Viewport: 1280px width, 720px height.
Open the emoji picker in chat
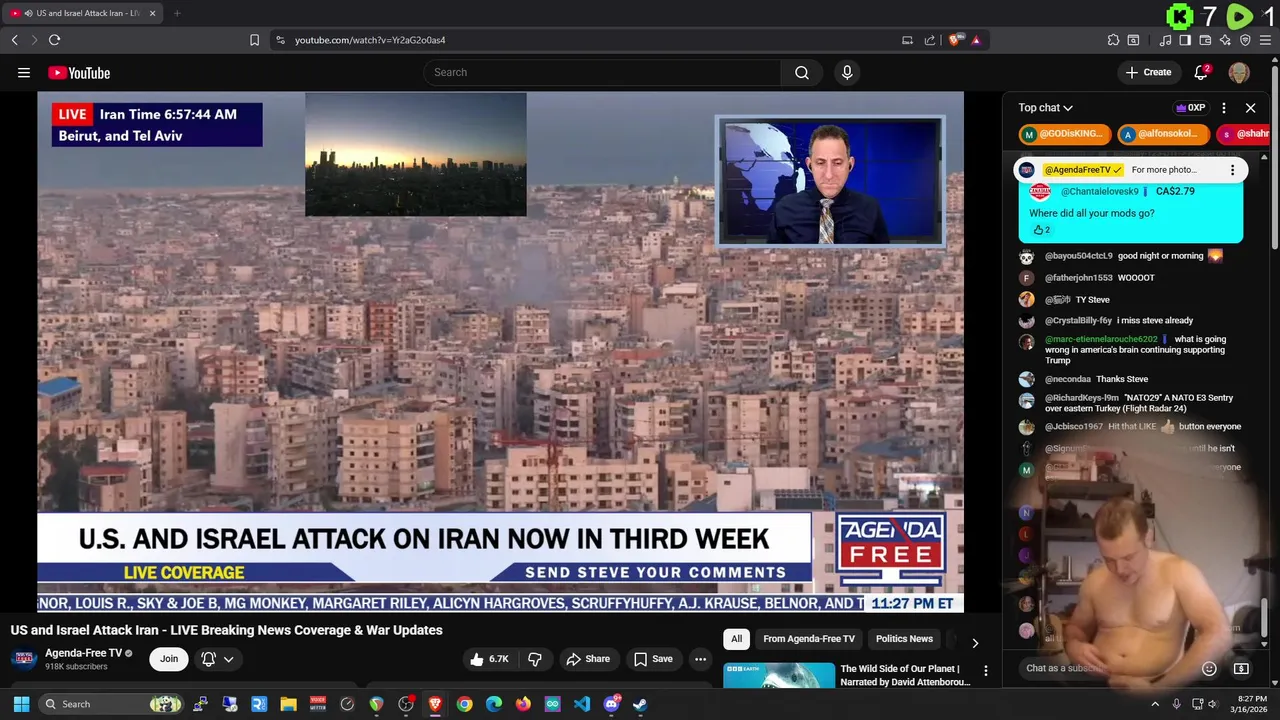[x=1209, y=669]
